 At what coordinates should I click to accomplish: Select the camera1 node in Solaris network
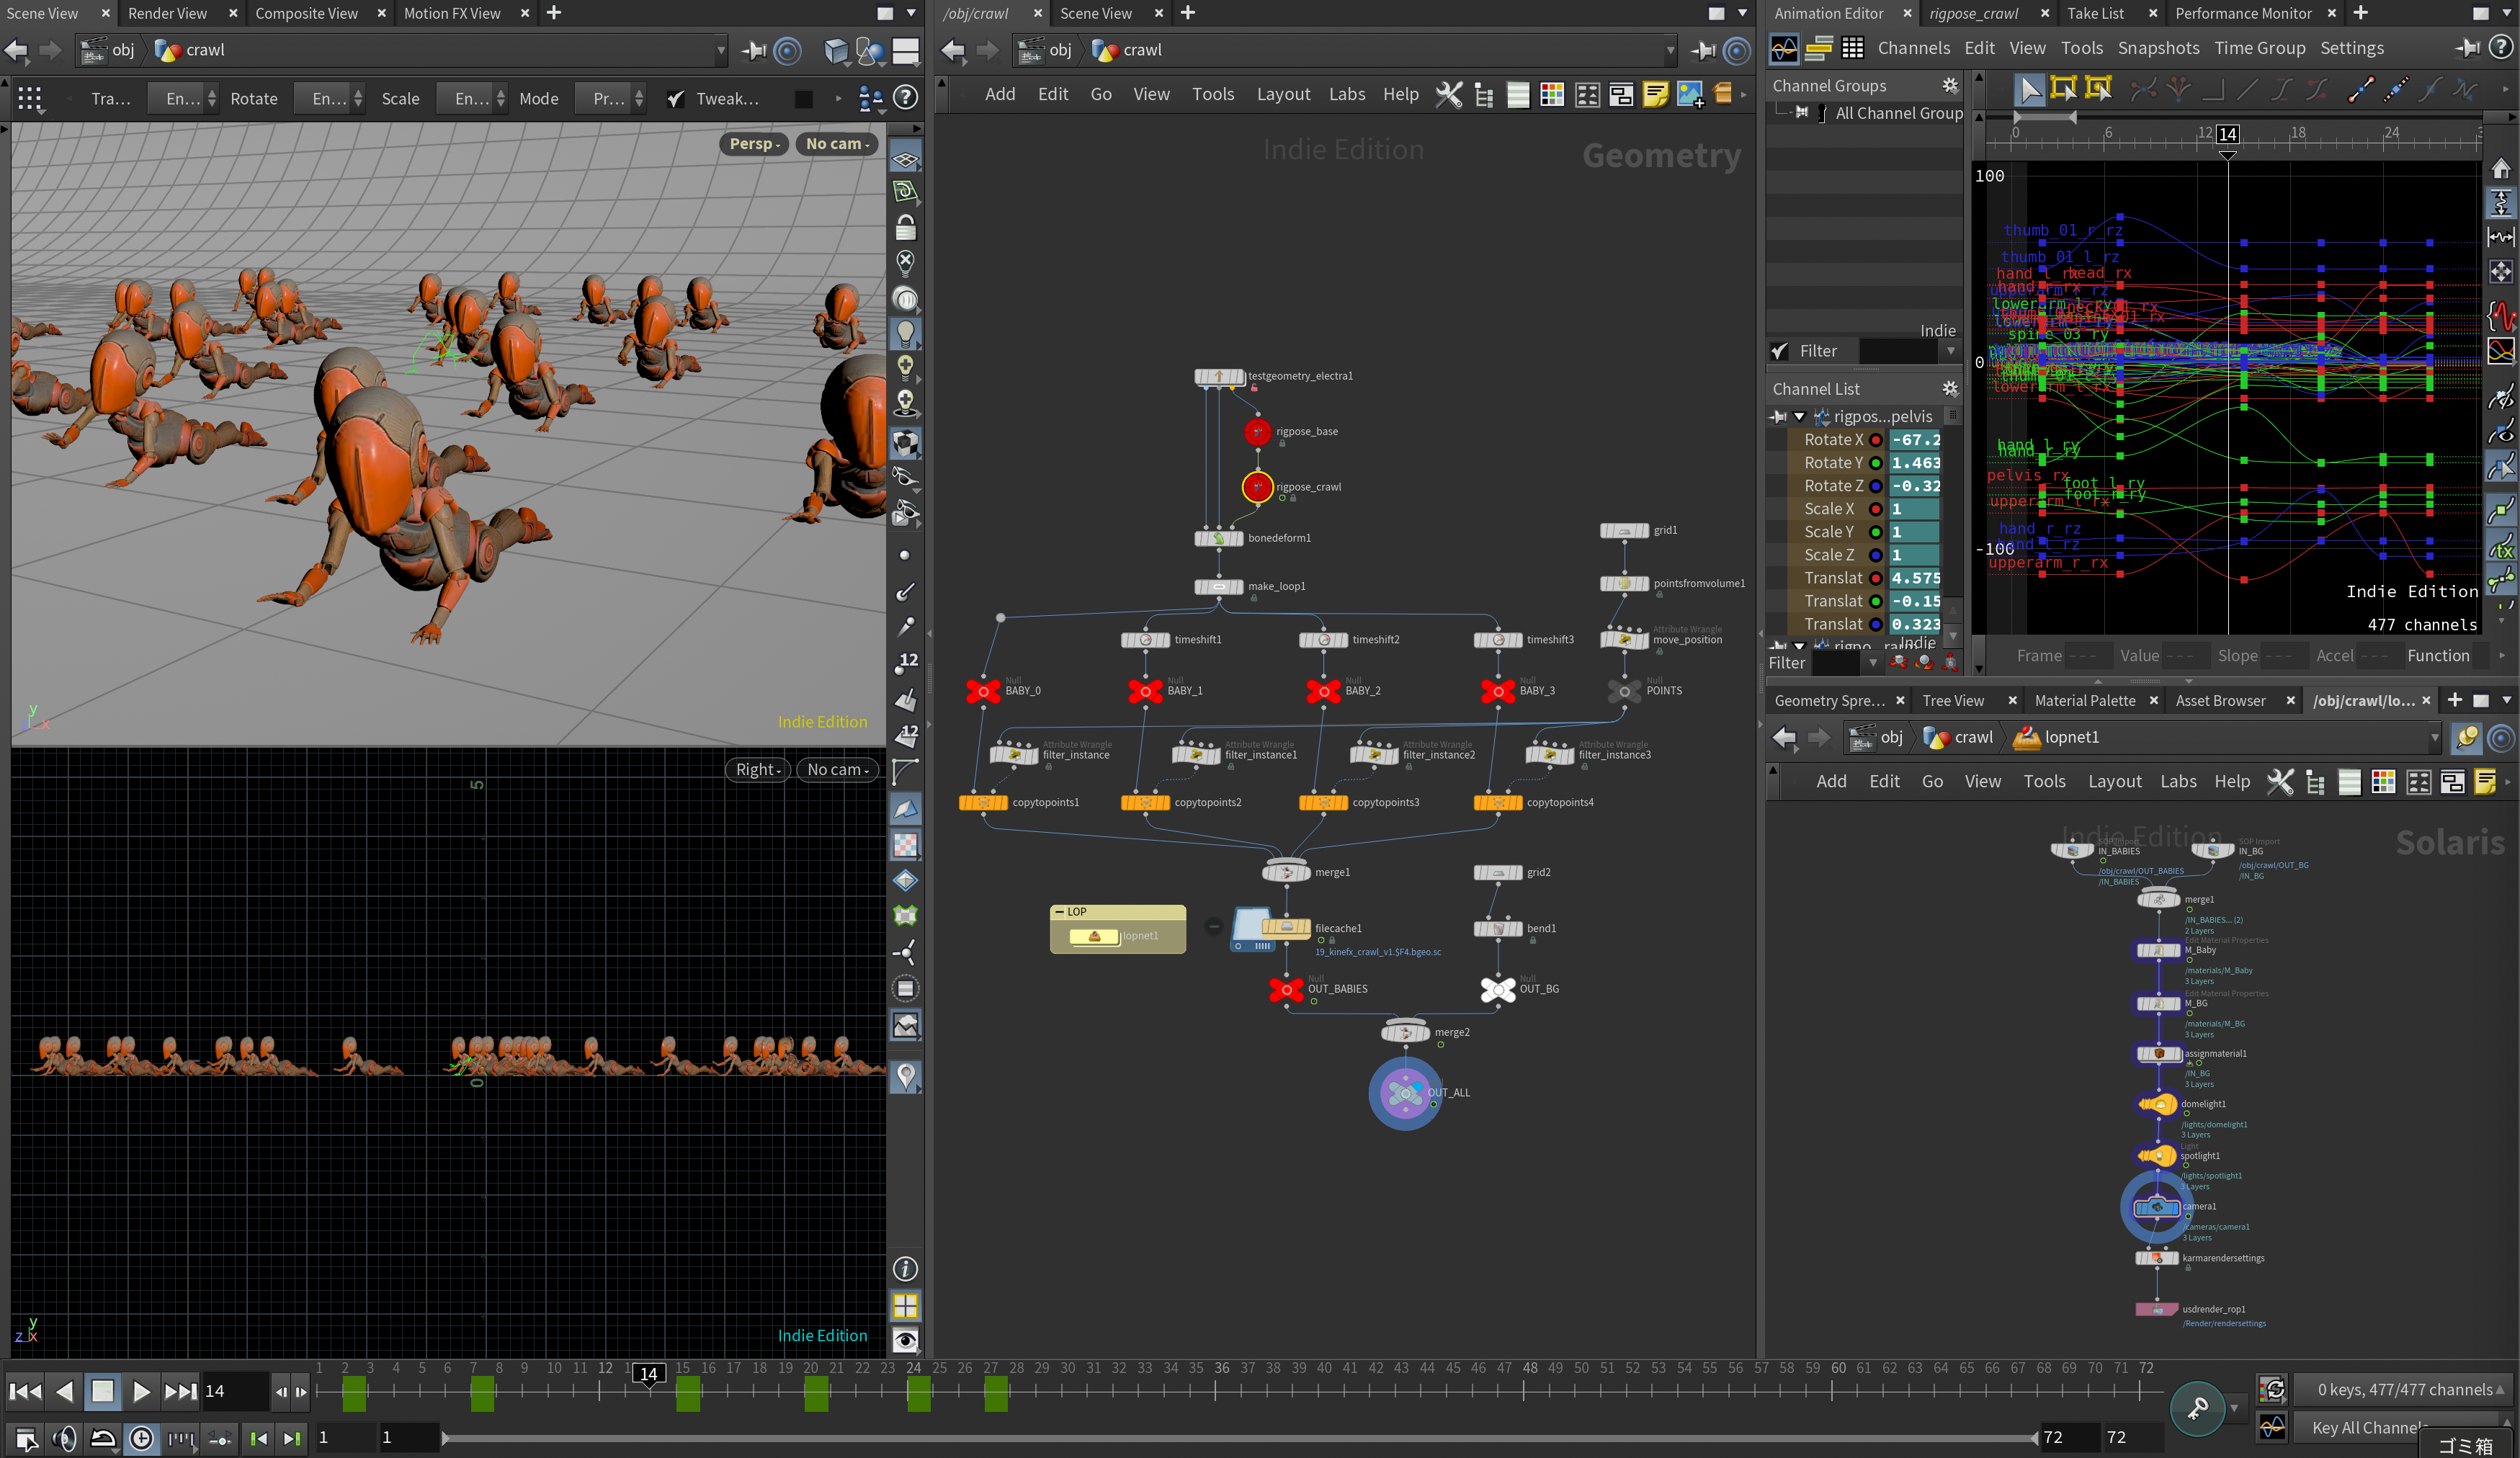(x=2156, y=1208)
